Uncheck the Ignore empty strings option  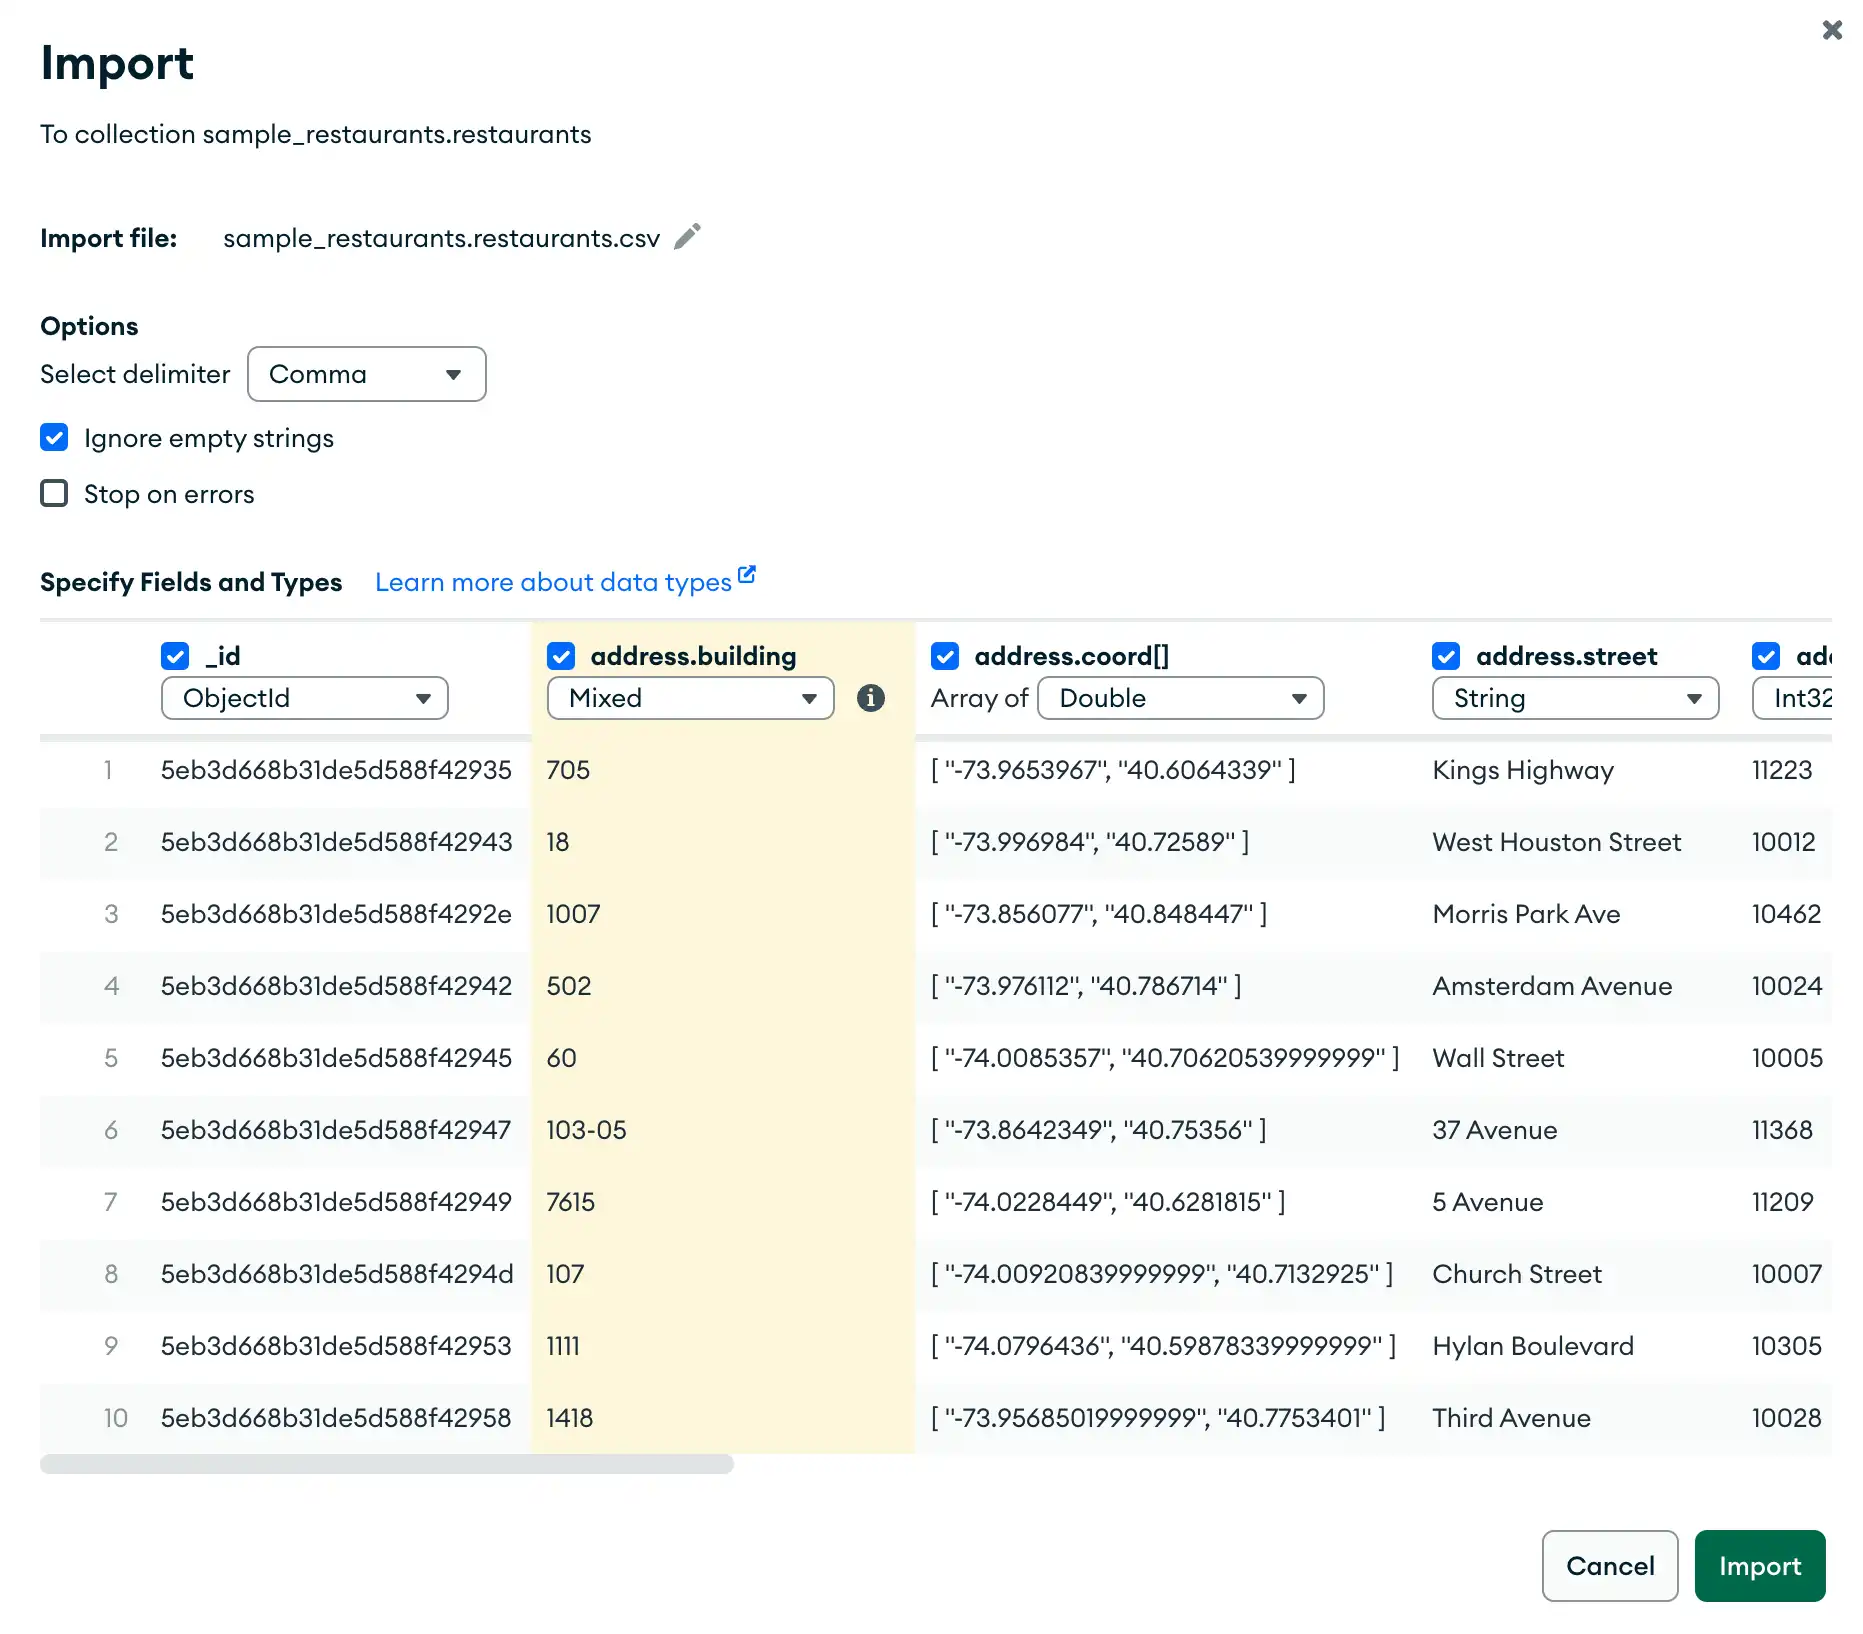coord(54,437)
